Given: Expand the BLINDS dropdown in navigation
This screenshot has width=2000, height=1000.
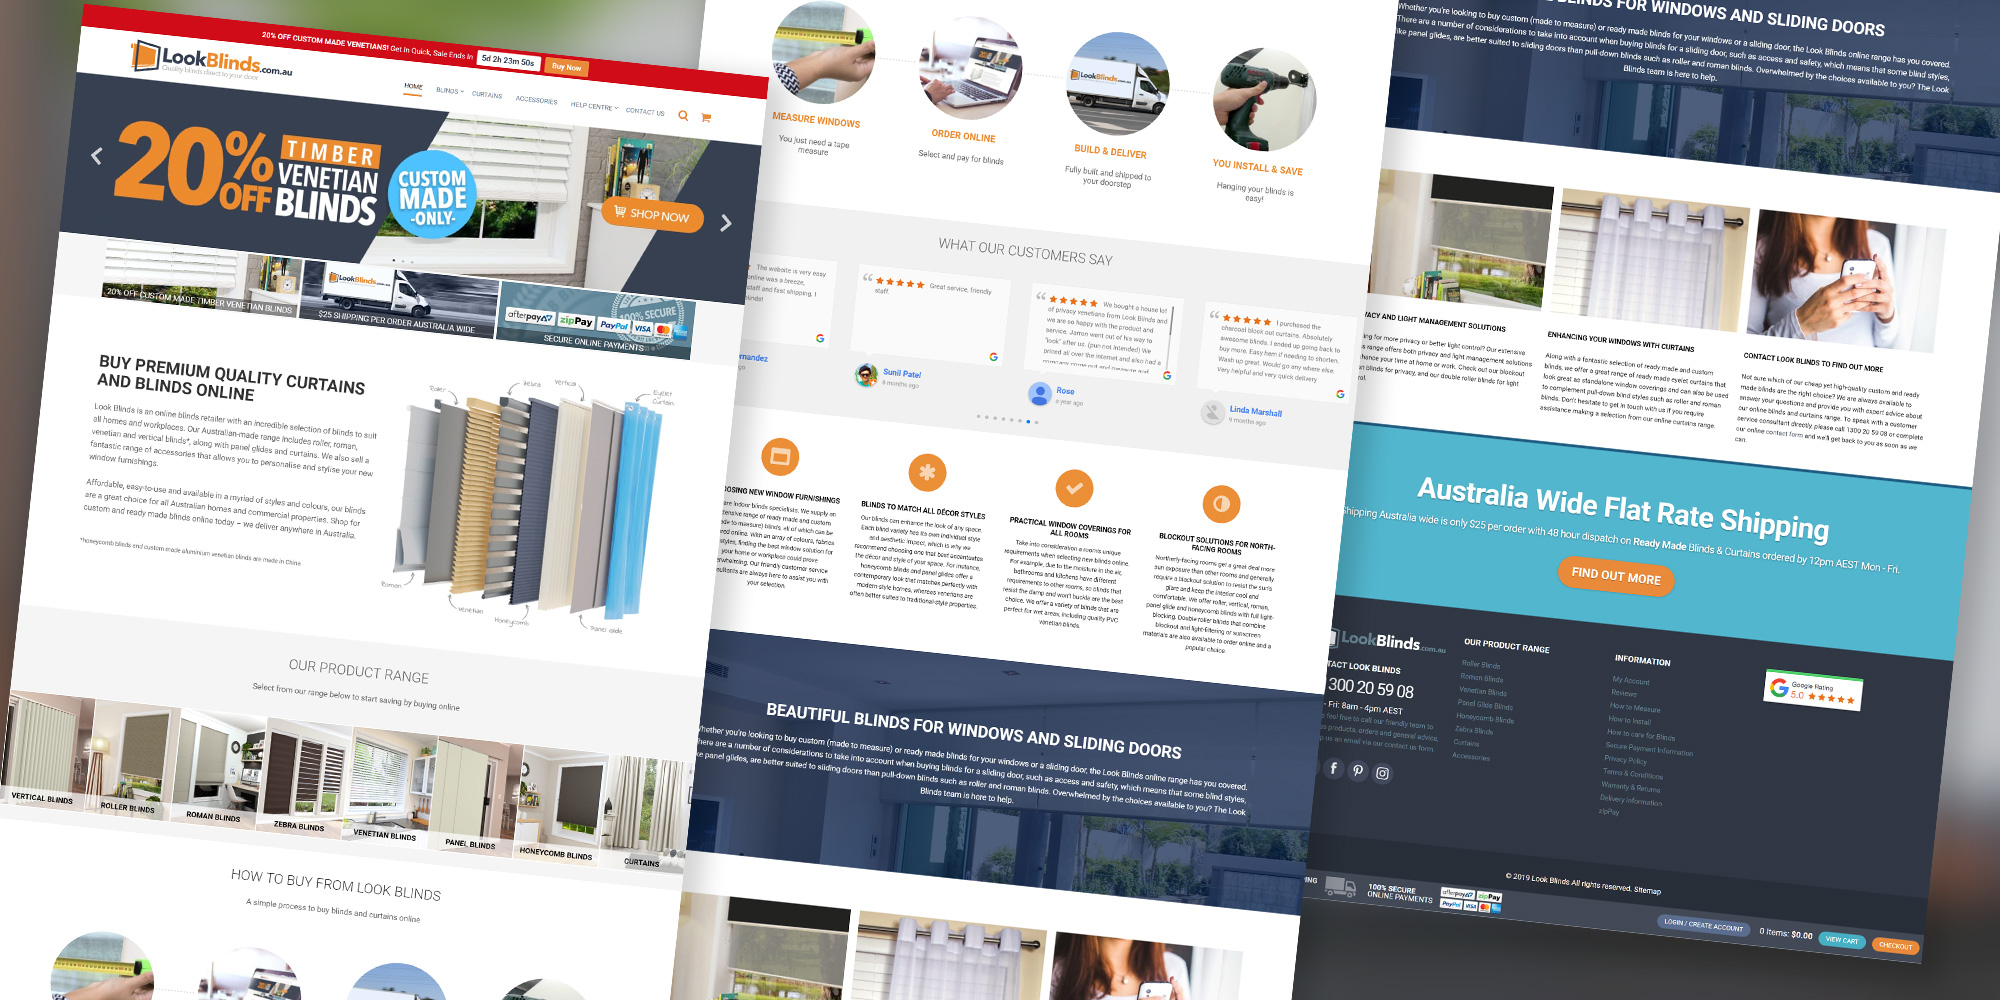Looking at the screenshot, I should tap(450, 91).
